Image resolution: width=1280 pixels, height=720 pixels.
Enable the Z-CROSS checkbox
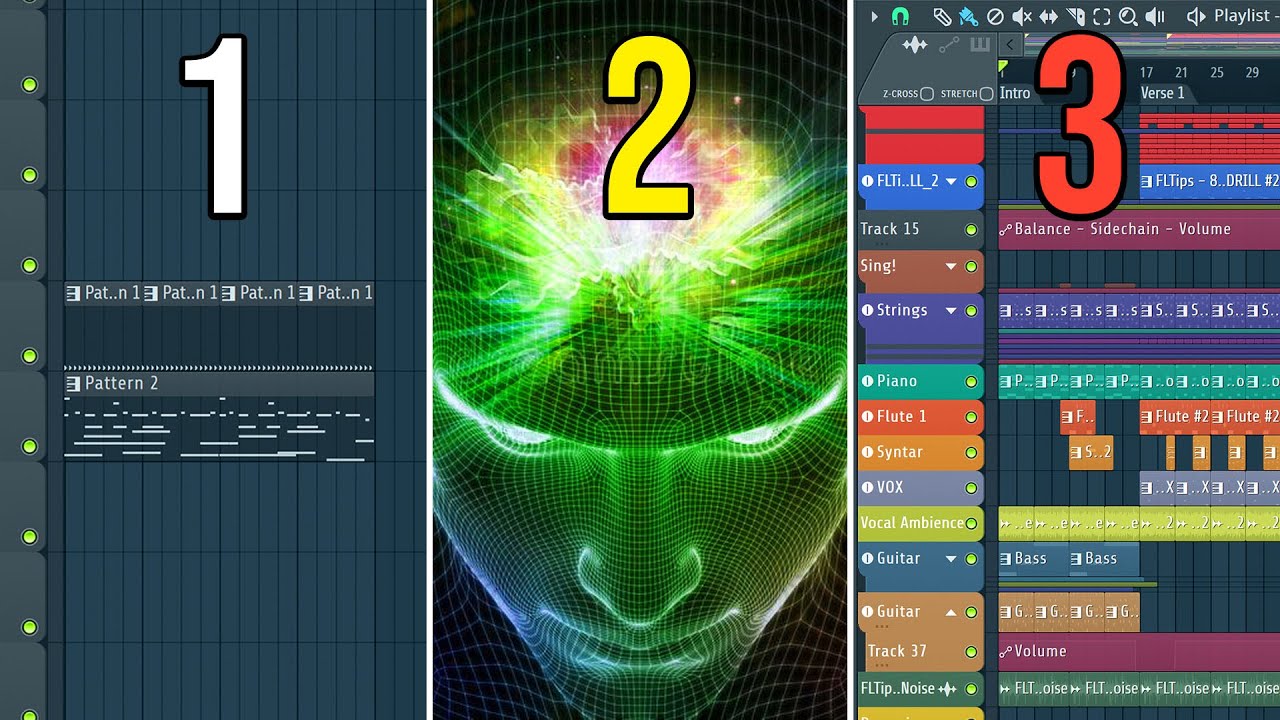pyautogui.click(x=927, y=94)
